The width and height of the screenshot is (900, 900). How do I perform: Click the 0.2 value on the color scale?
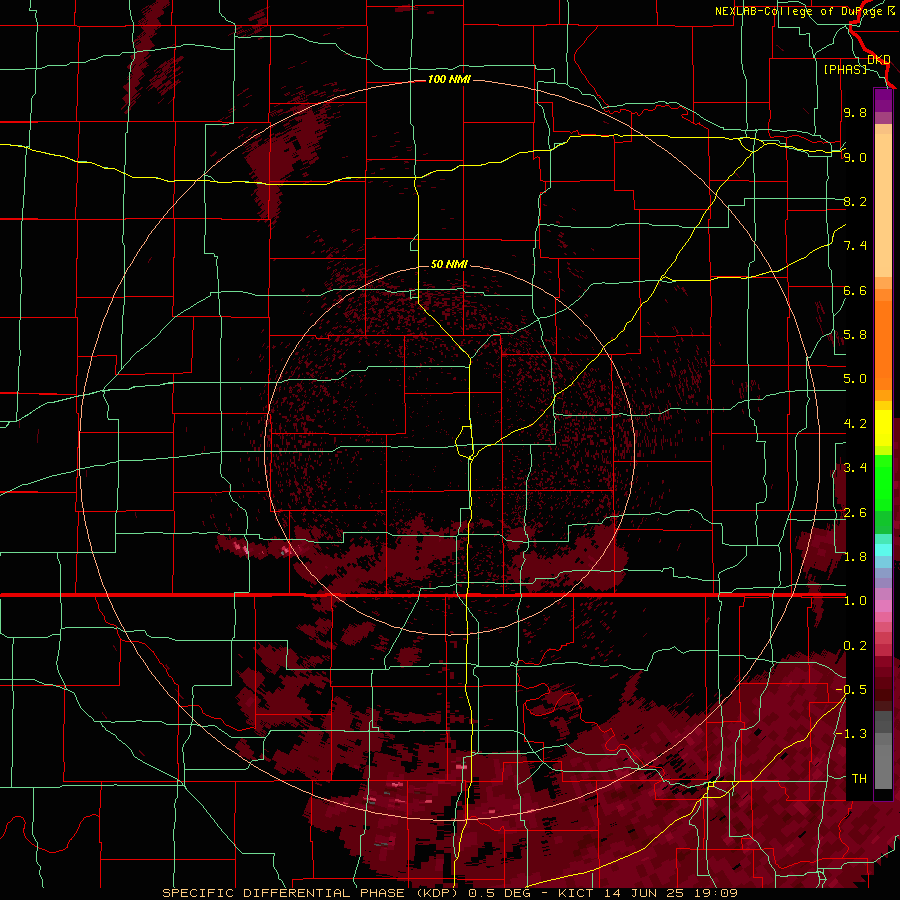(x=855, y=646)
